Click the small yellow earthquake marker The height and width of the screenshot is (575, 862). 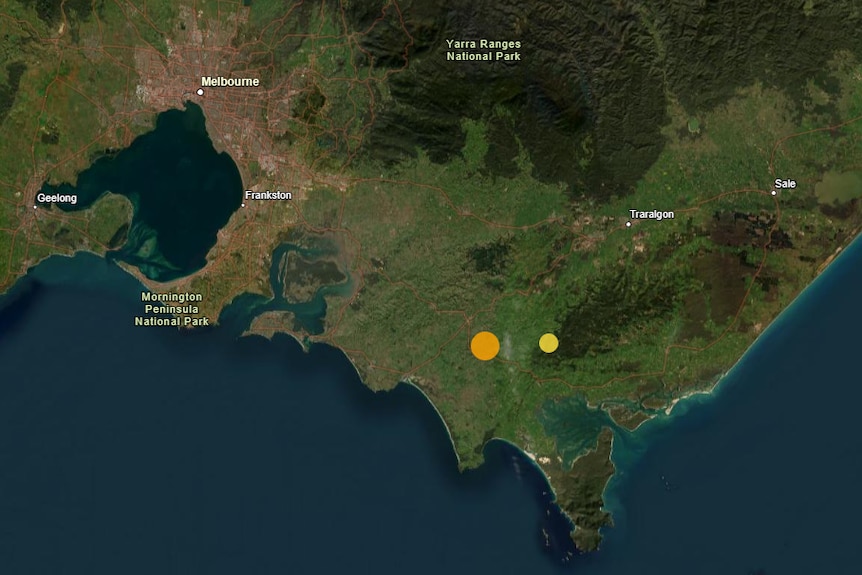tap(549, 342)
